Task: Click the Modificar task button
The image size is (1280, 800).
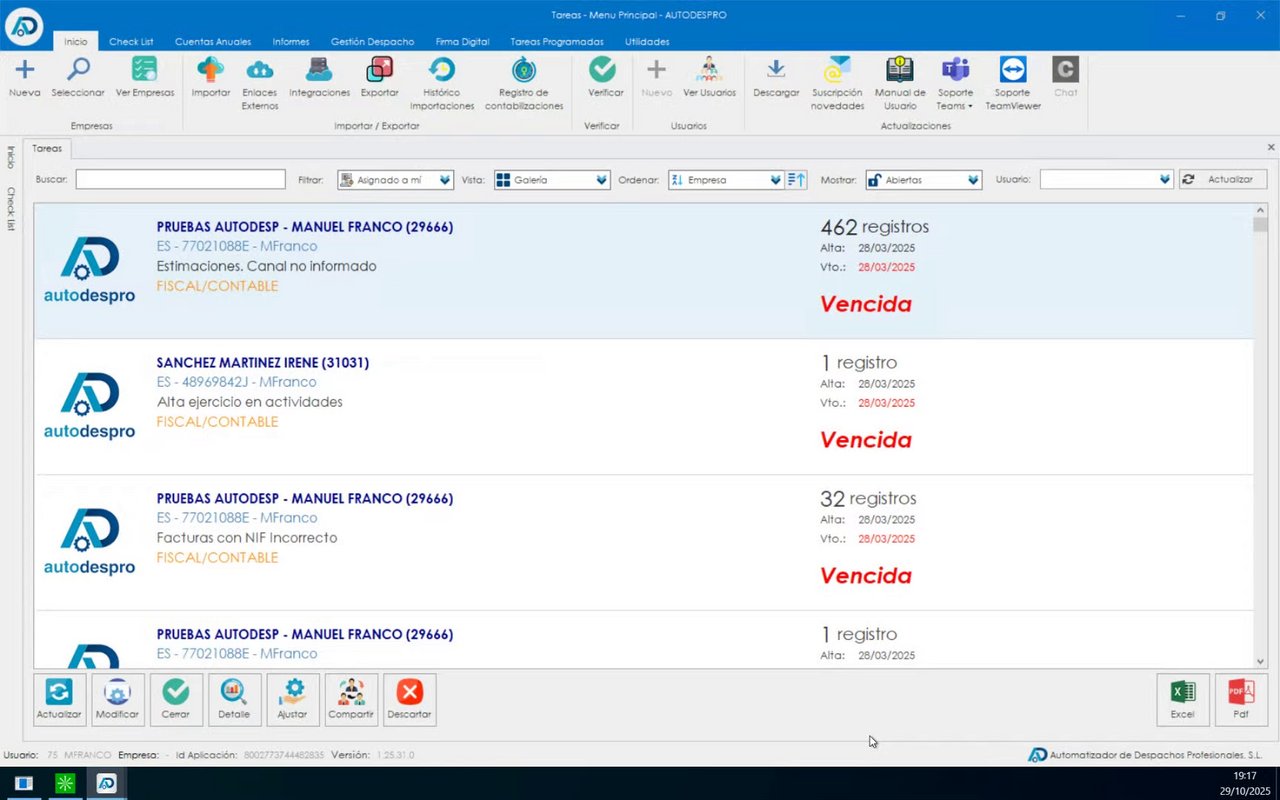Action: 117,699
